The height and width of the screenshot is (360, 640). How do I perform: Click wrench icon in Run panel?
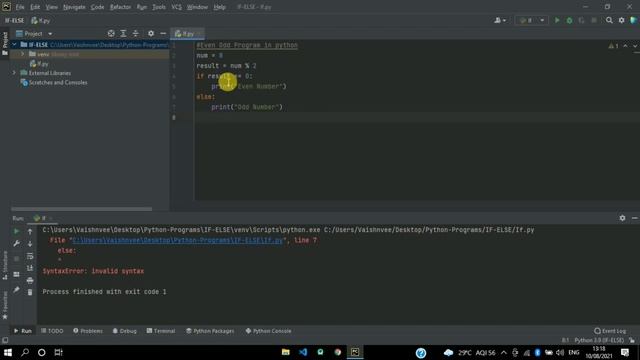(x=16, y=244)
